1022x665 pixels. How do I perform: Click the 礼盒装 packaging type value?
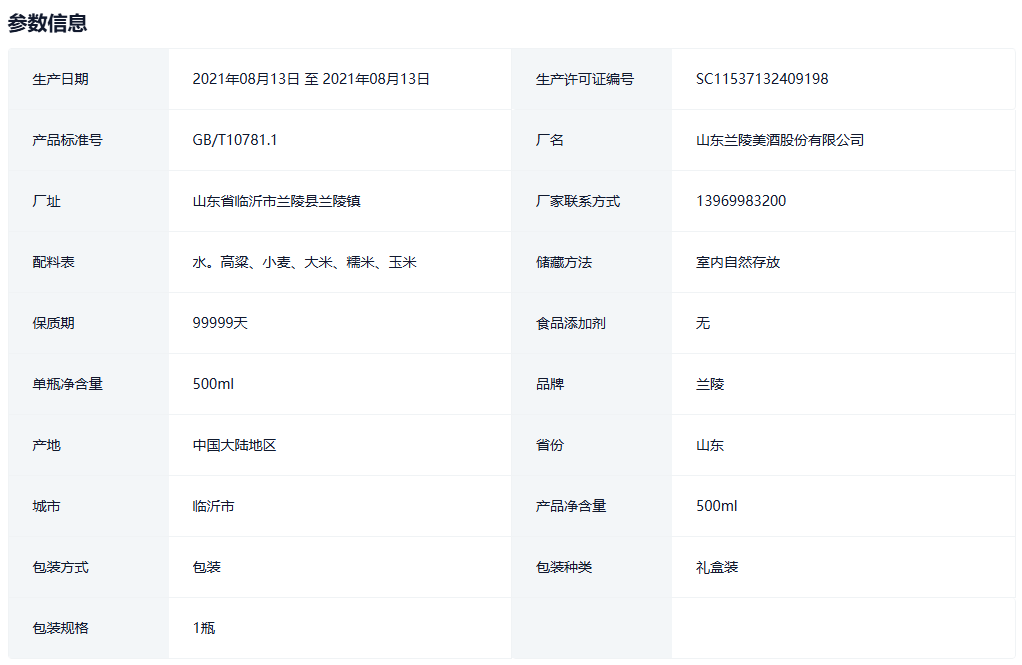717,567
